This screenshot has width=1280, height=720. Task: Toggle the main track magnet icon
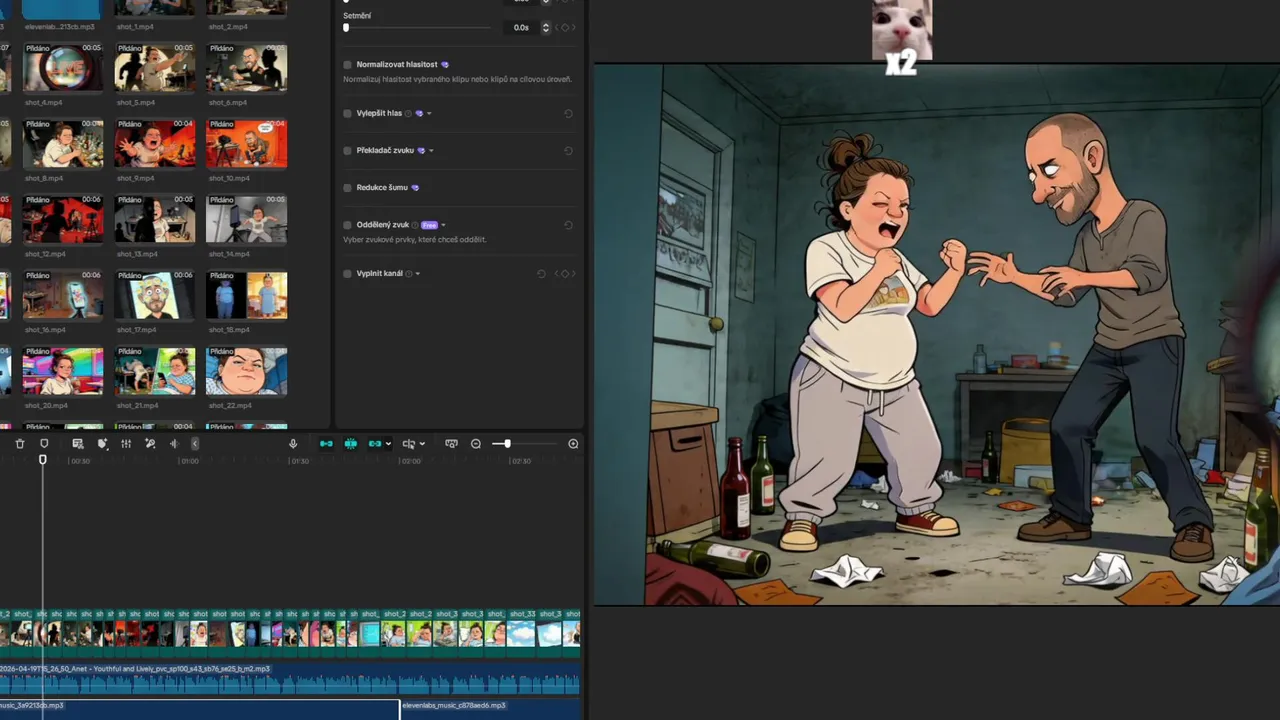click(x=326, y=444)
